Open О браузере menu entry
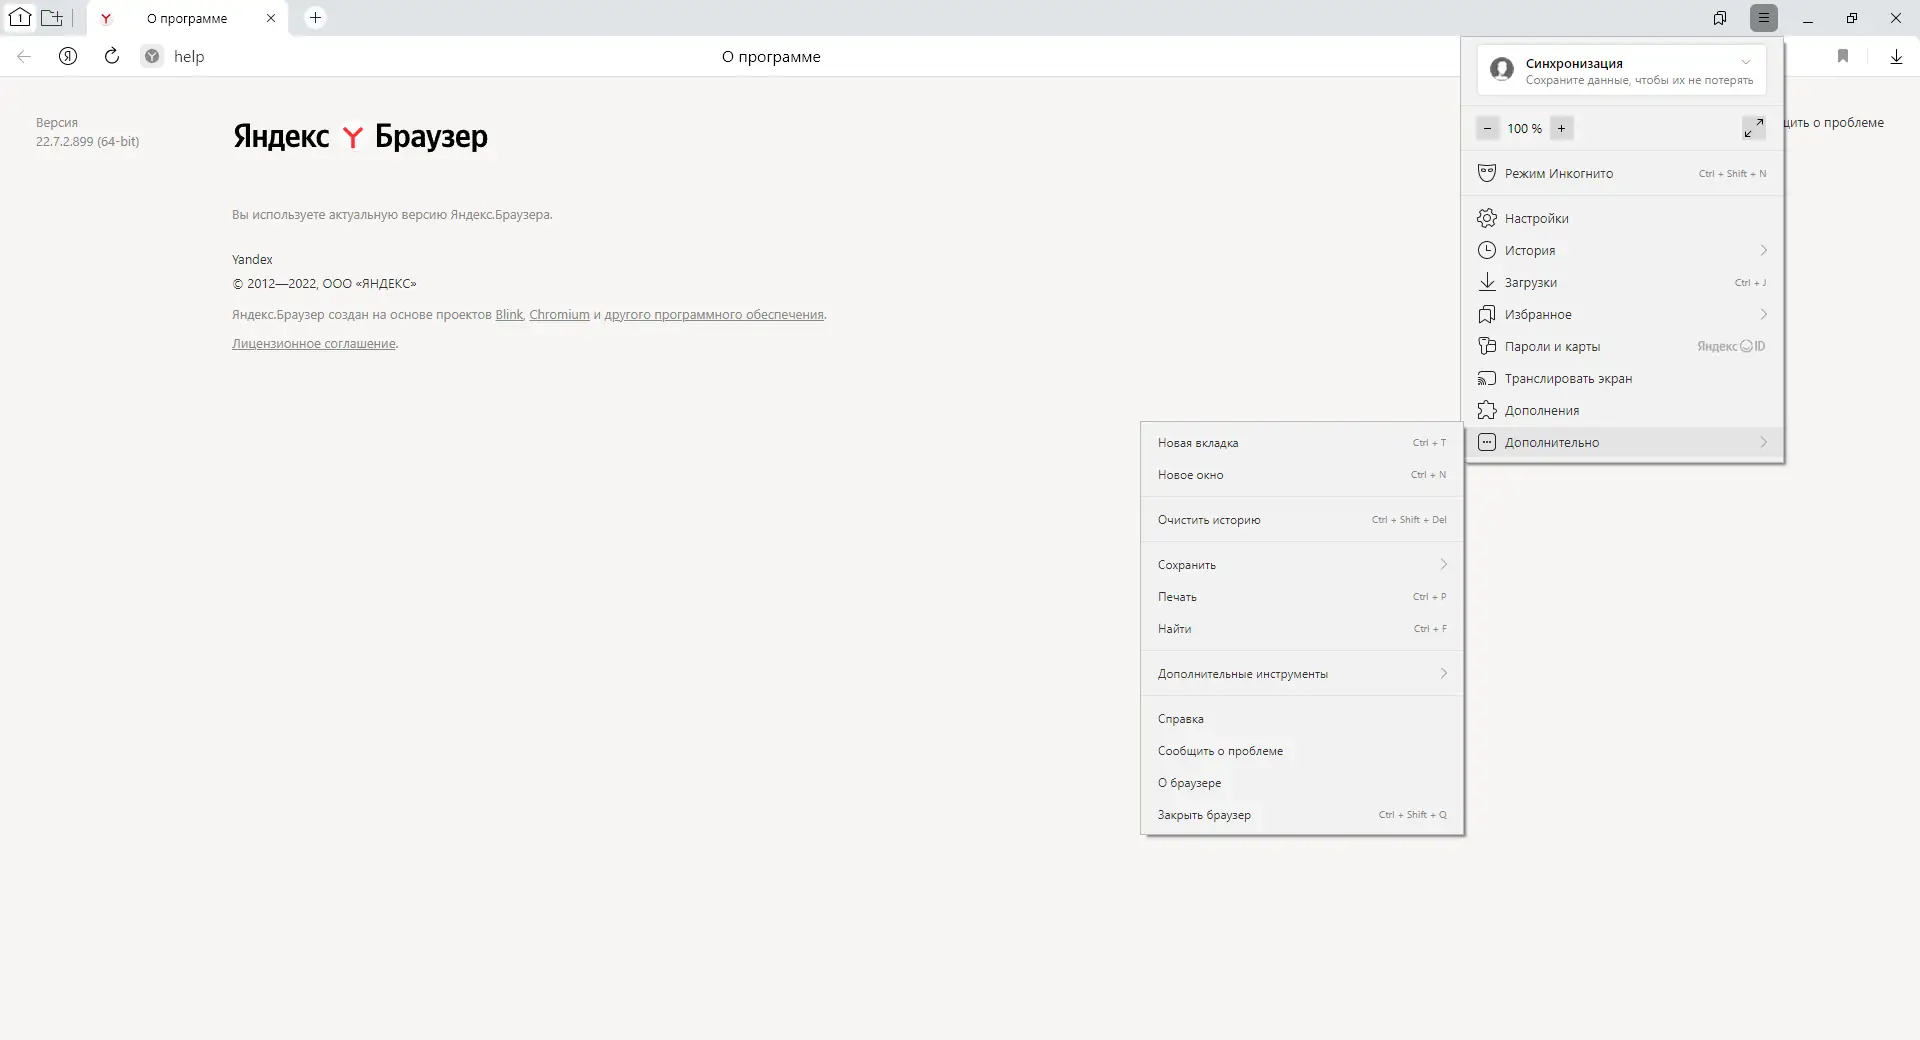The width and height of the screenshot is (1920, 1040). 1302,783
